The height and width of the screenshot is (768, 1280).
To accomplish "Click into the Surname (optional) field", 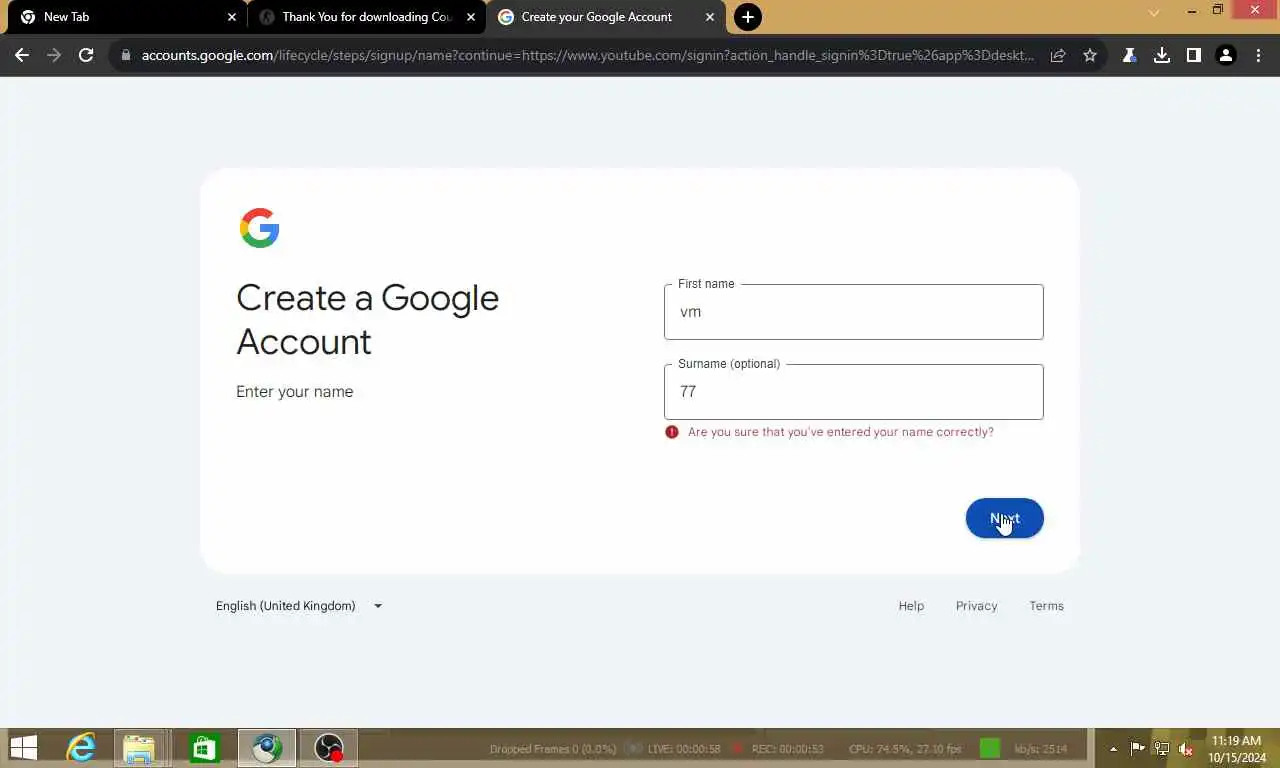I will pos(853,392).
